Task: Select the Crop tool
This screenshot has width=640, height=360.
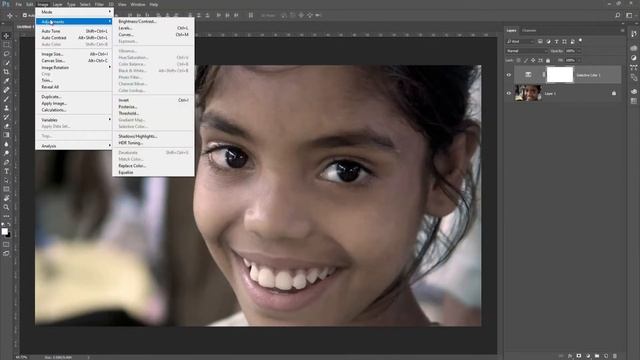Action: pyautogui.click(x=6, y=72)
